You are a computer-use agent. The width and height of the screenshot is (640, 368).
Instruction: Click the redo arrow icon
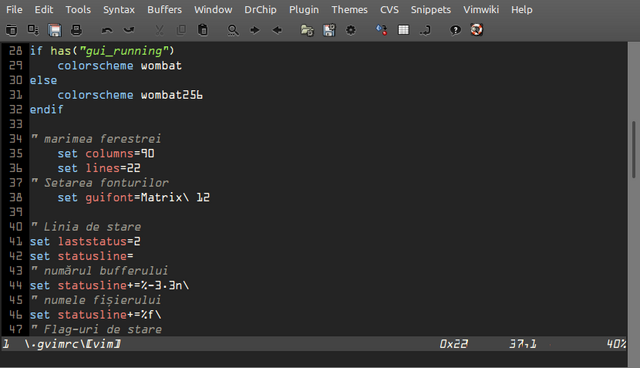click(129, 30)
